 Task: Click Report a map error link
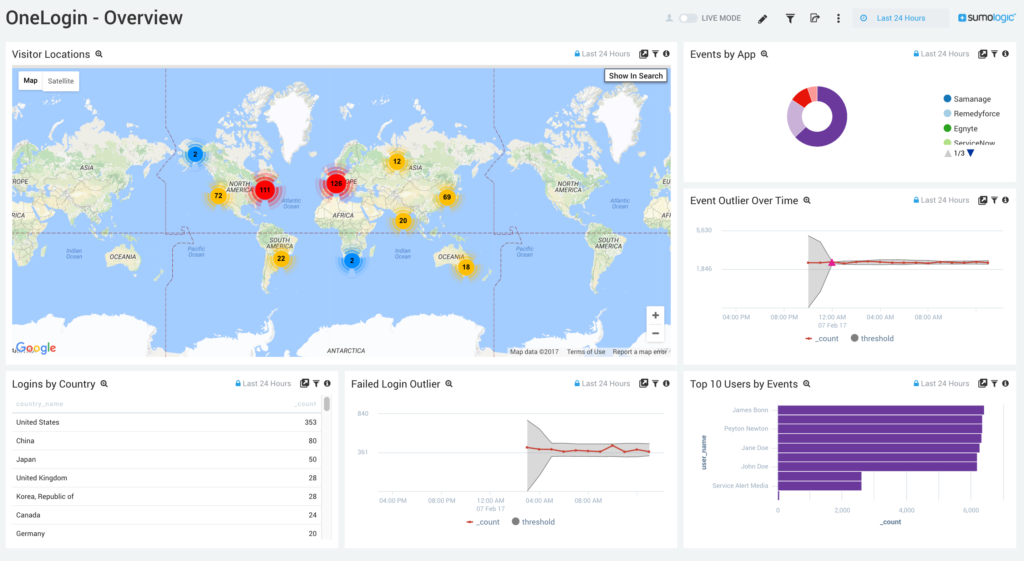click(x=639, y=352)
